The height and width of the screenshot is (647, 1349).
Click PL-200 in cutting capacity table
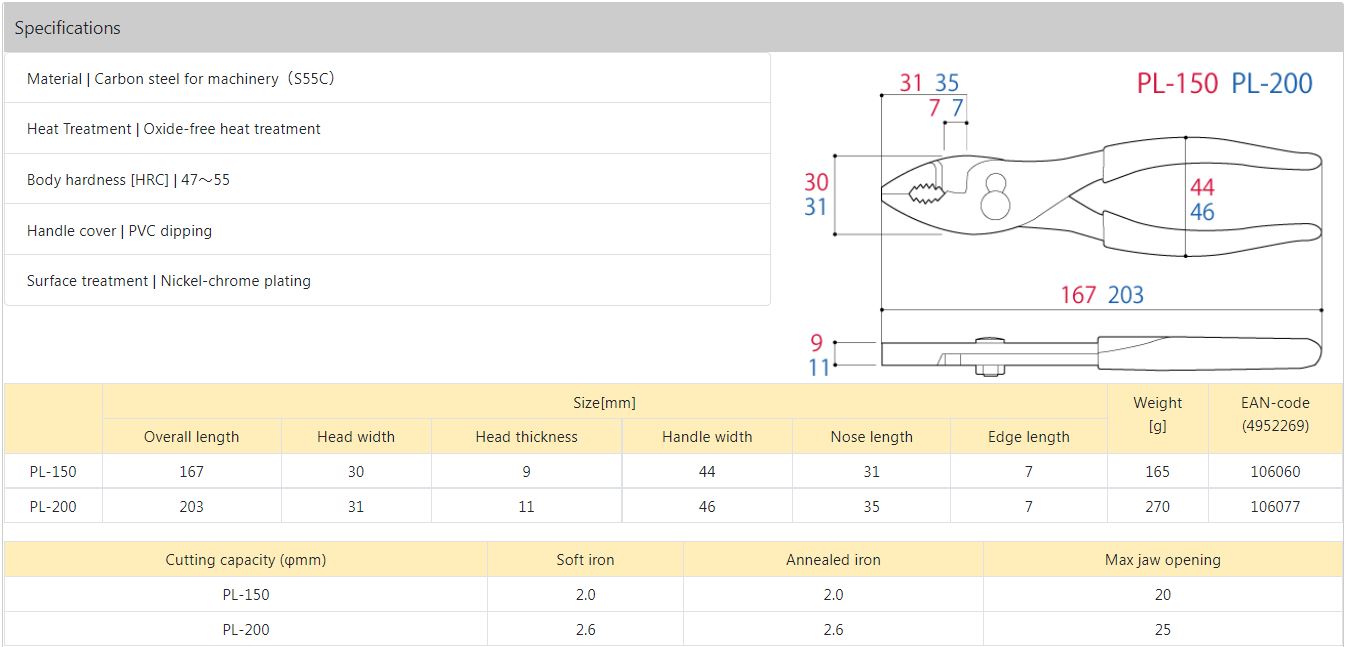(x=246, y=629)
